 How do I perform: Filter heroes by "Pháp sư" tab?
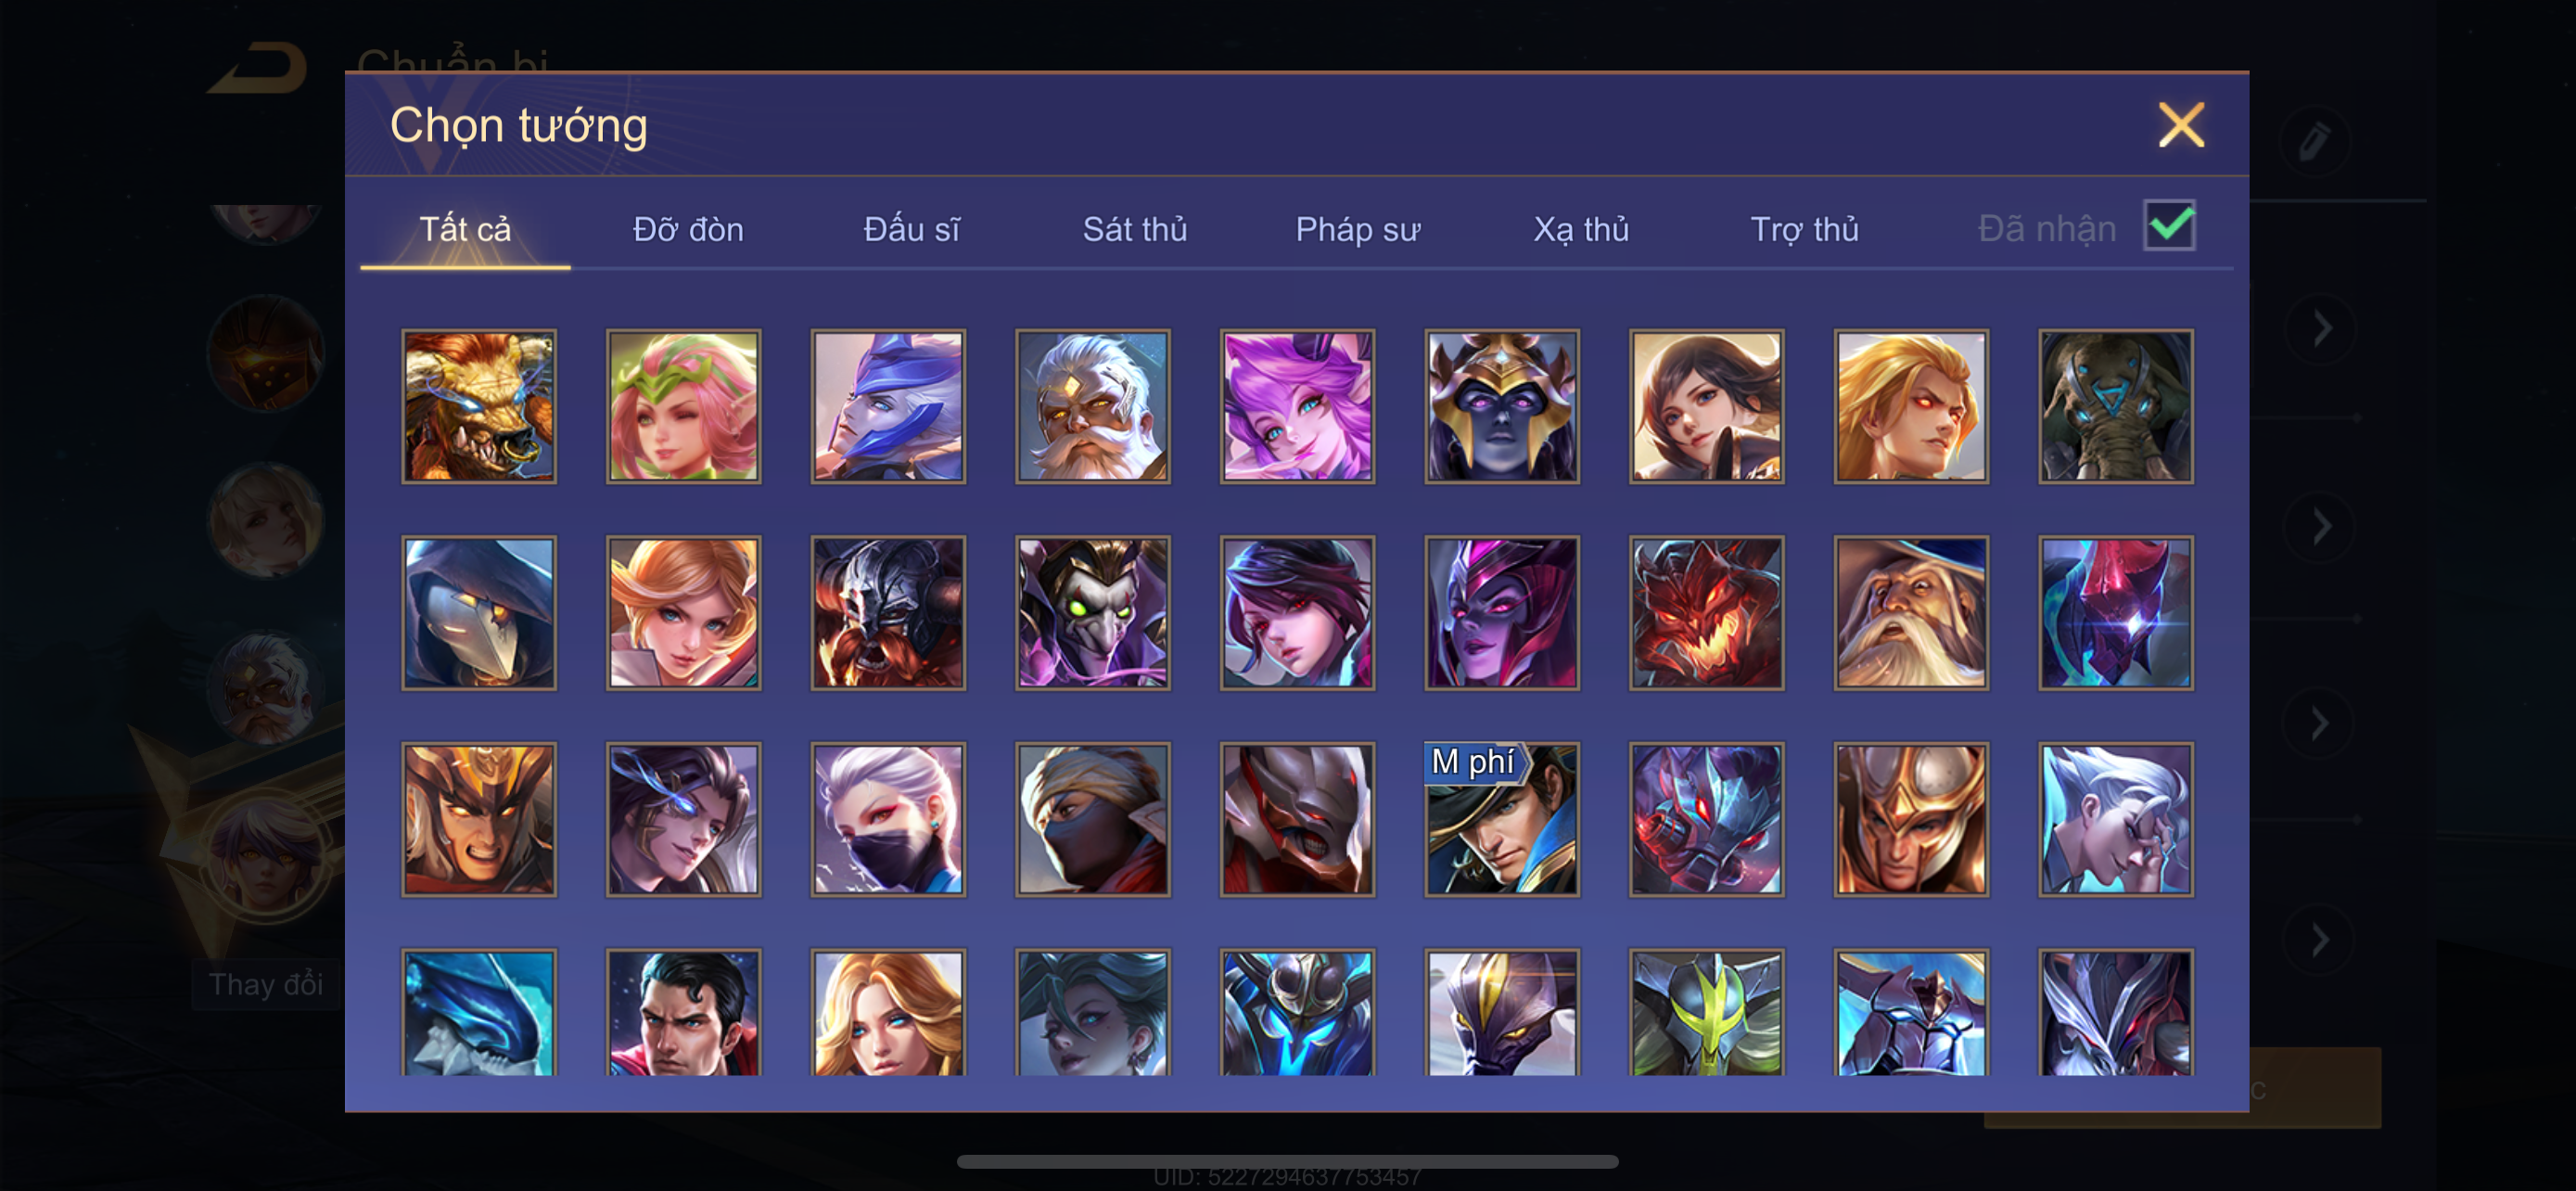1358,229
